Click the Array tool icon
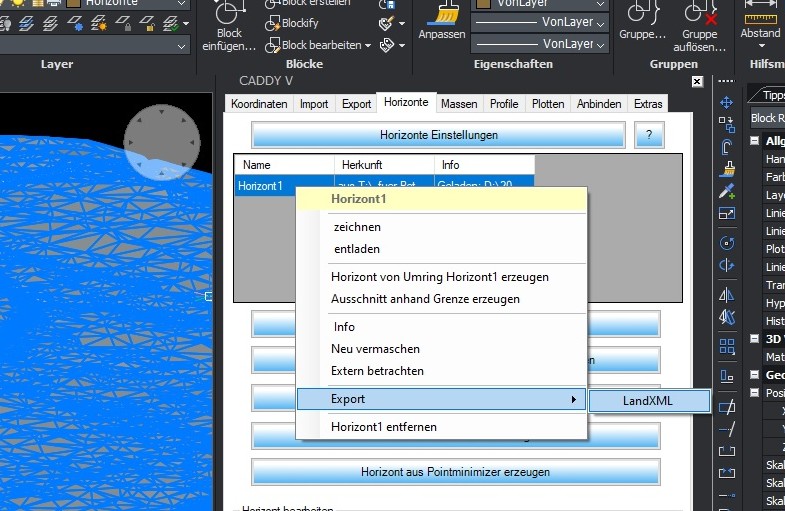The width and height of the screenshot is (785, 511). 727,345
